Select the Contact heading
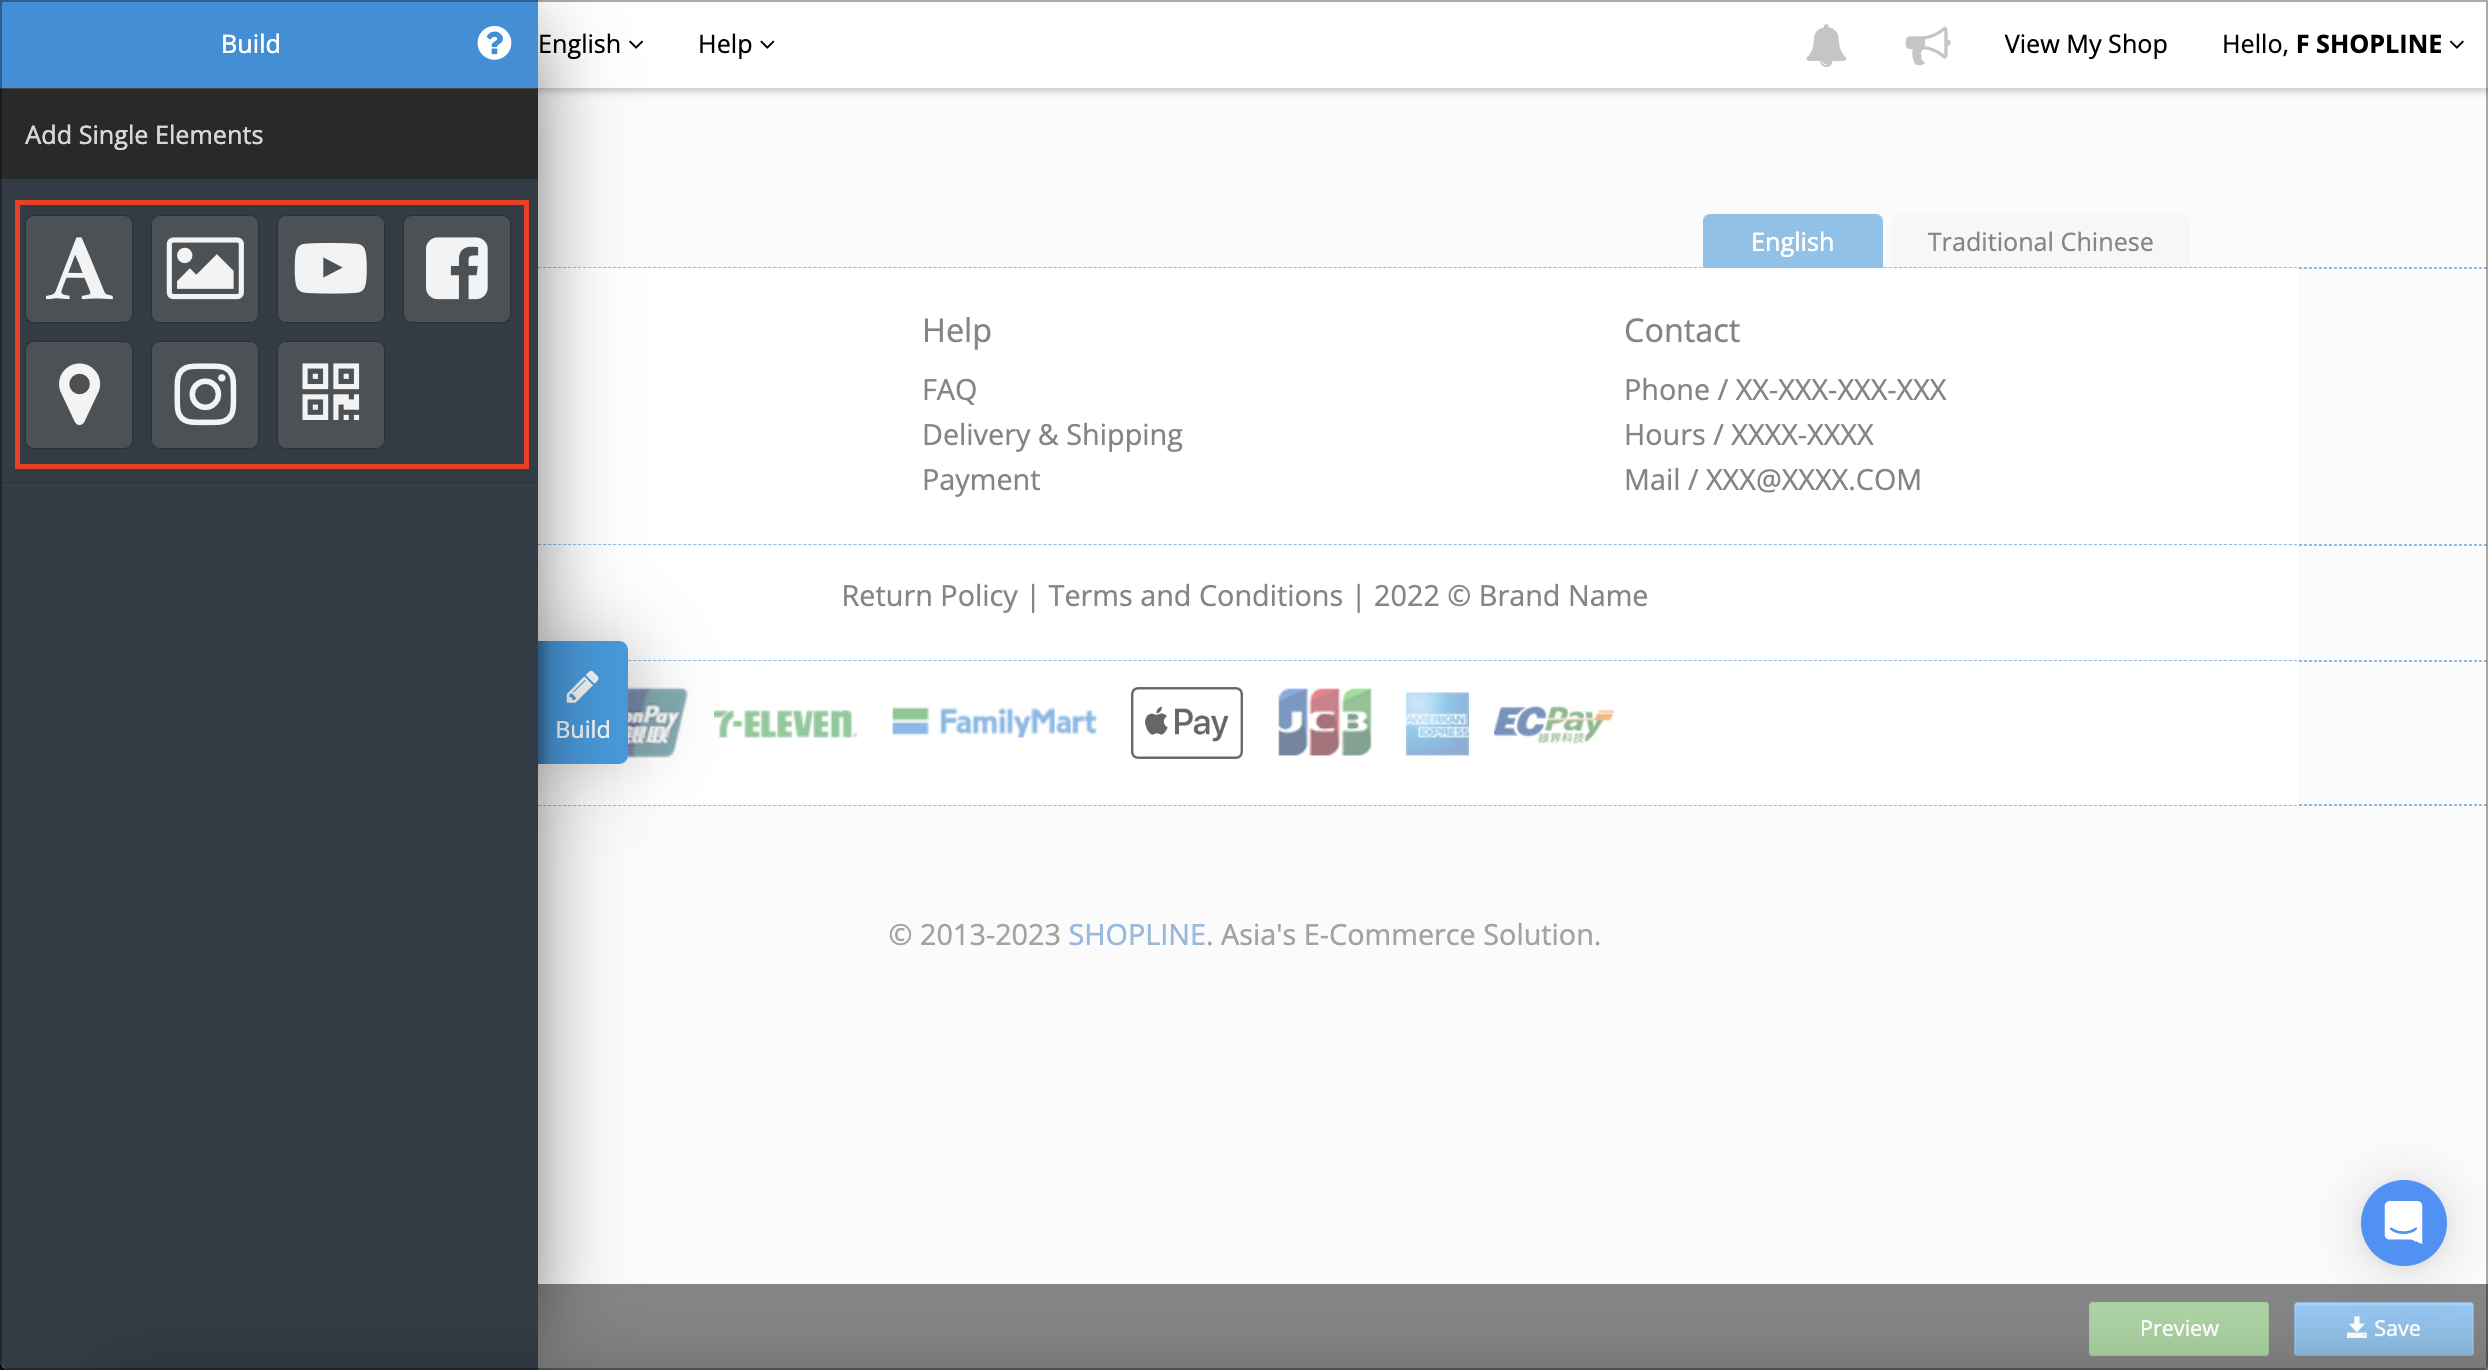This screenshot has width=2488, height=1370. pyautogui.click(x=1682, y=330)
